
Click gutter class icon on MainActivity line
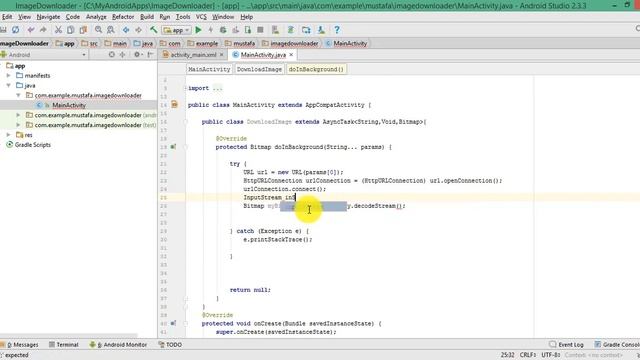point(174,104)
